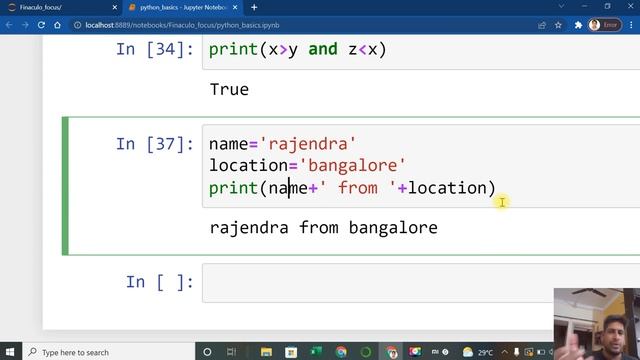Viewport: 640px width, 360px height.
Task: Open File Explorer from taskbar
Action: (x=266, y=352)
